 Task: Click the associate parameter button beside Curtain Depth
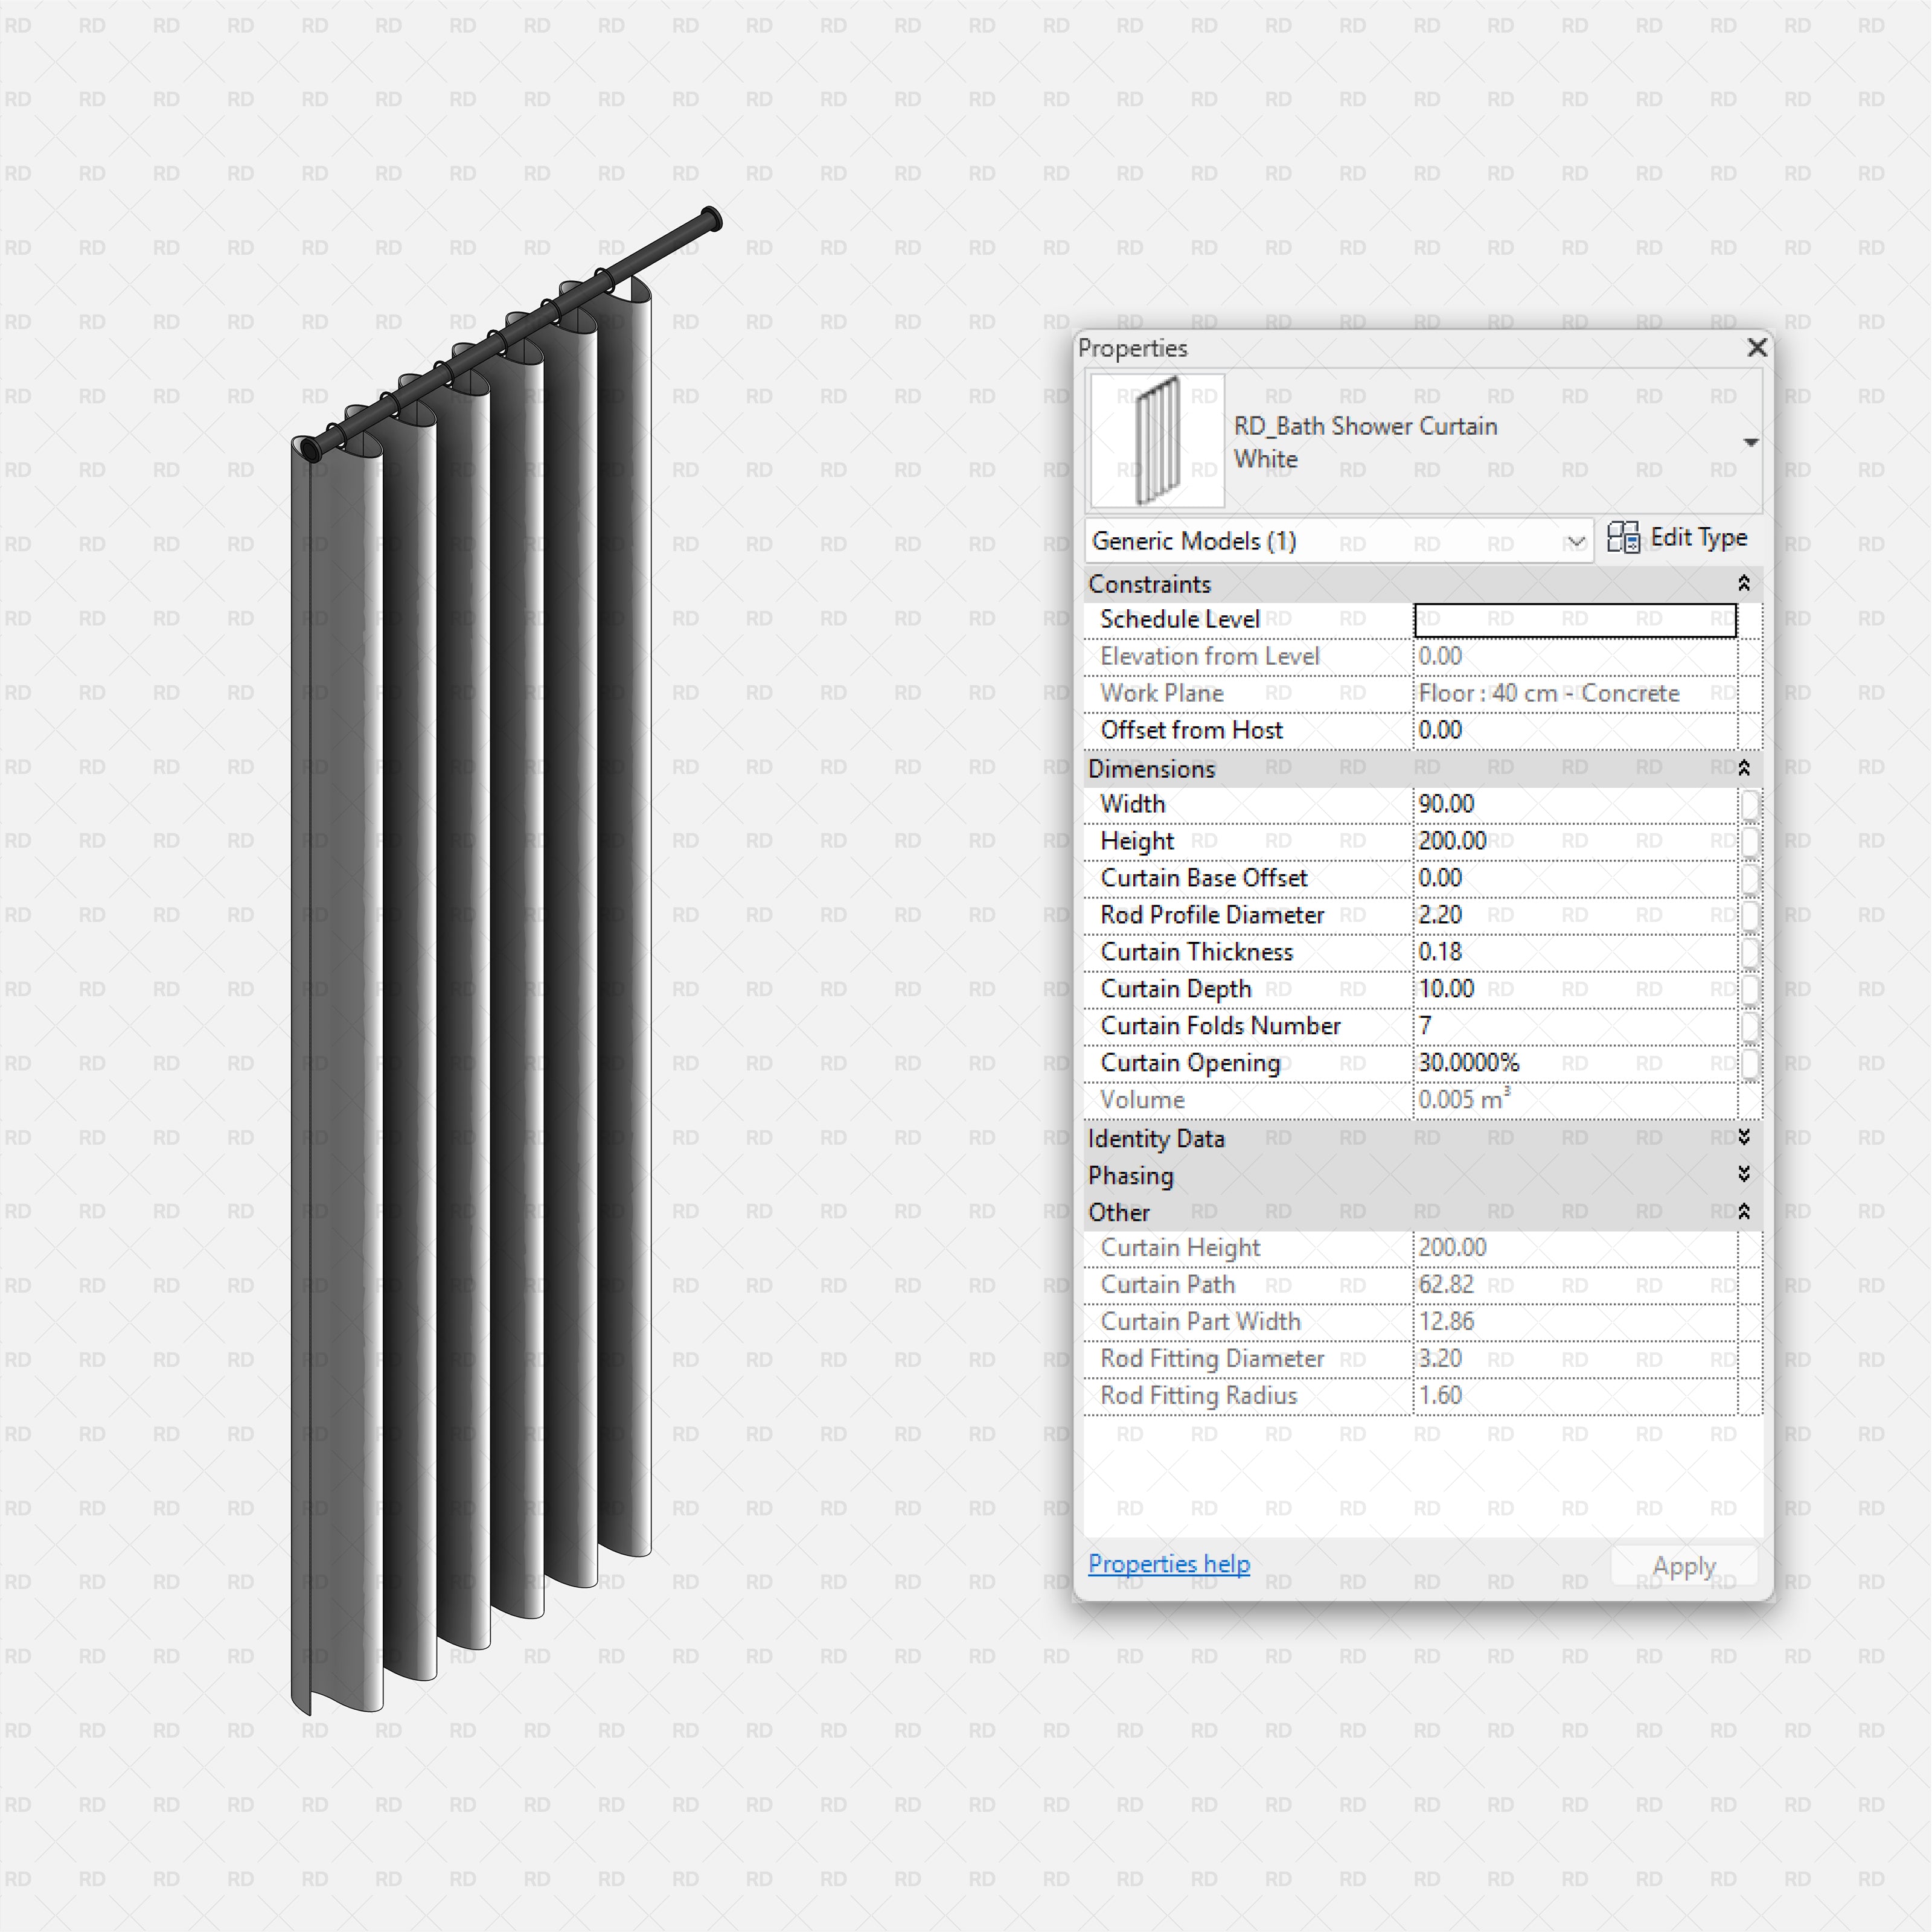(1750, 990)
